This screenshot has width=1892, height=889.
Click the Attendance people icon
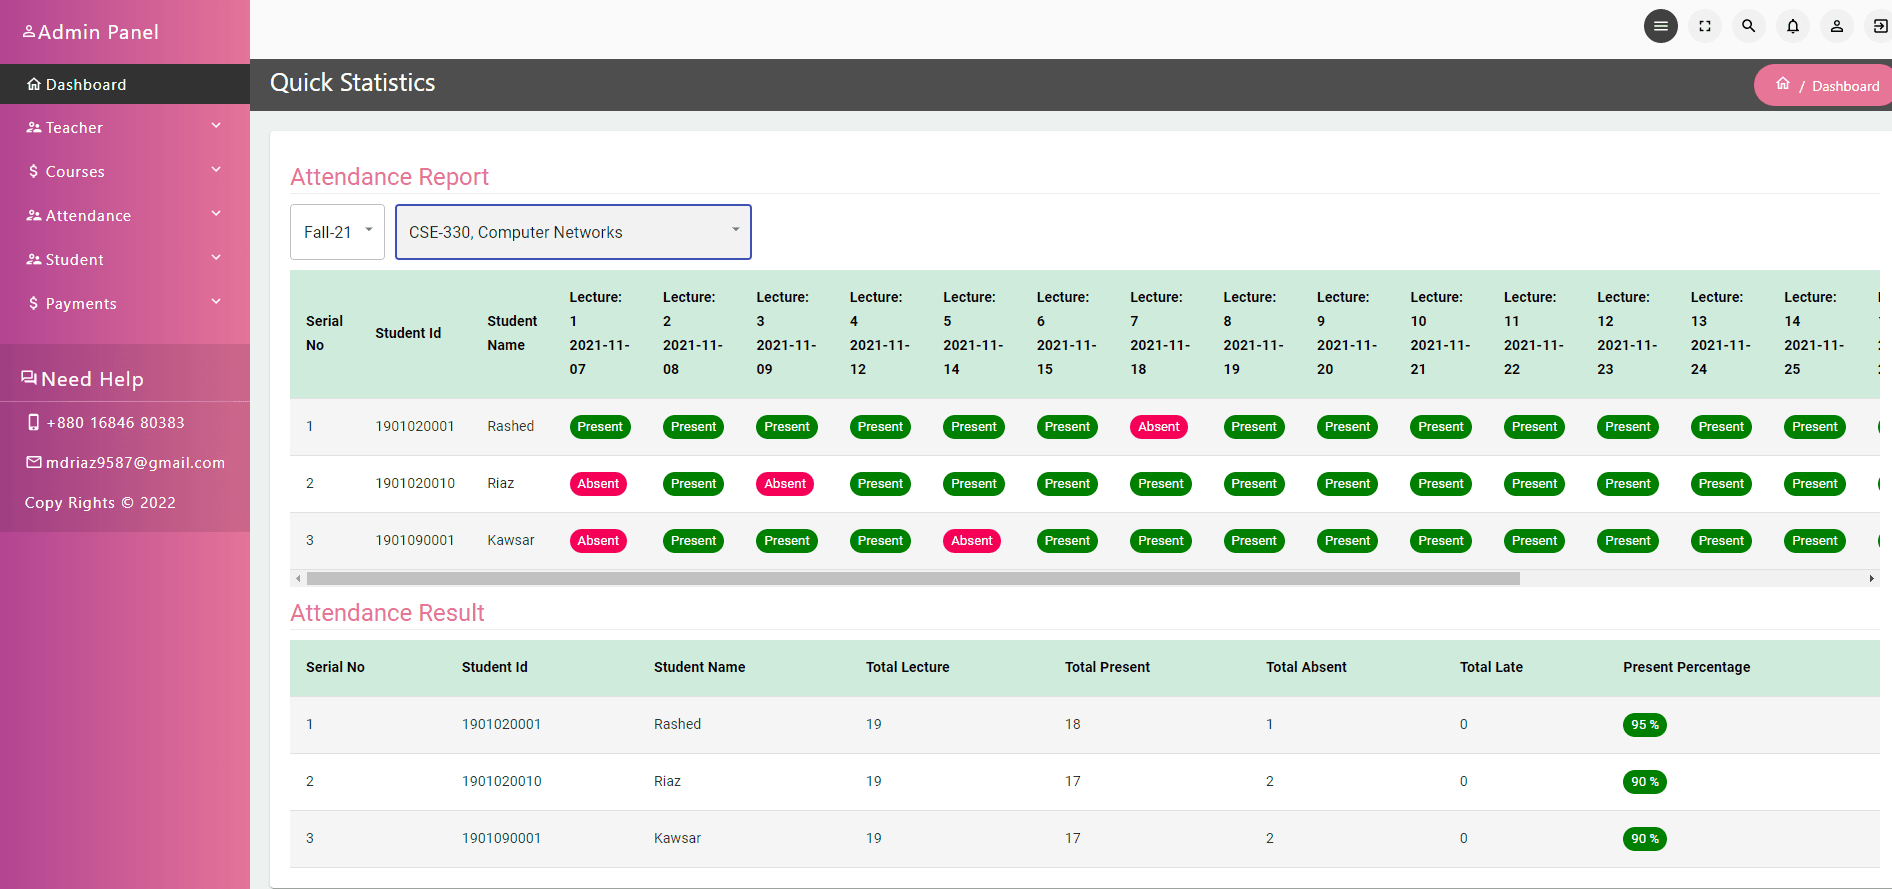pos(34,216)
